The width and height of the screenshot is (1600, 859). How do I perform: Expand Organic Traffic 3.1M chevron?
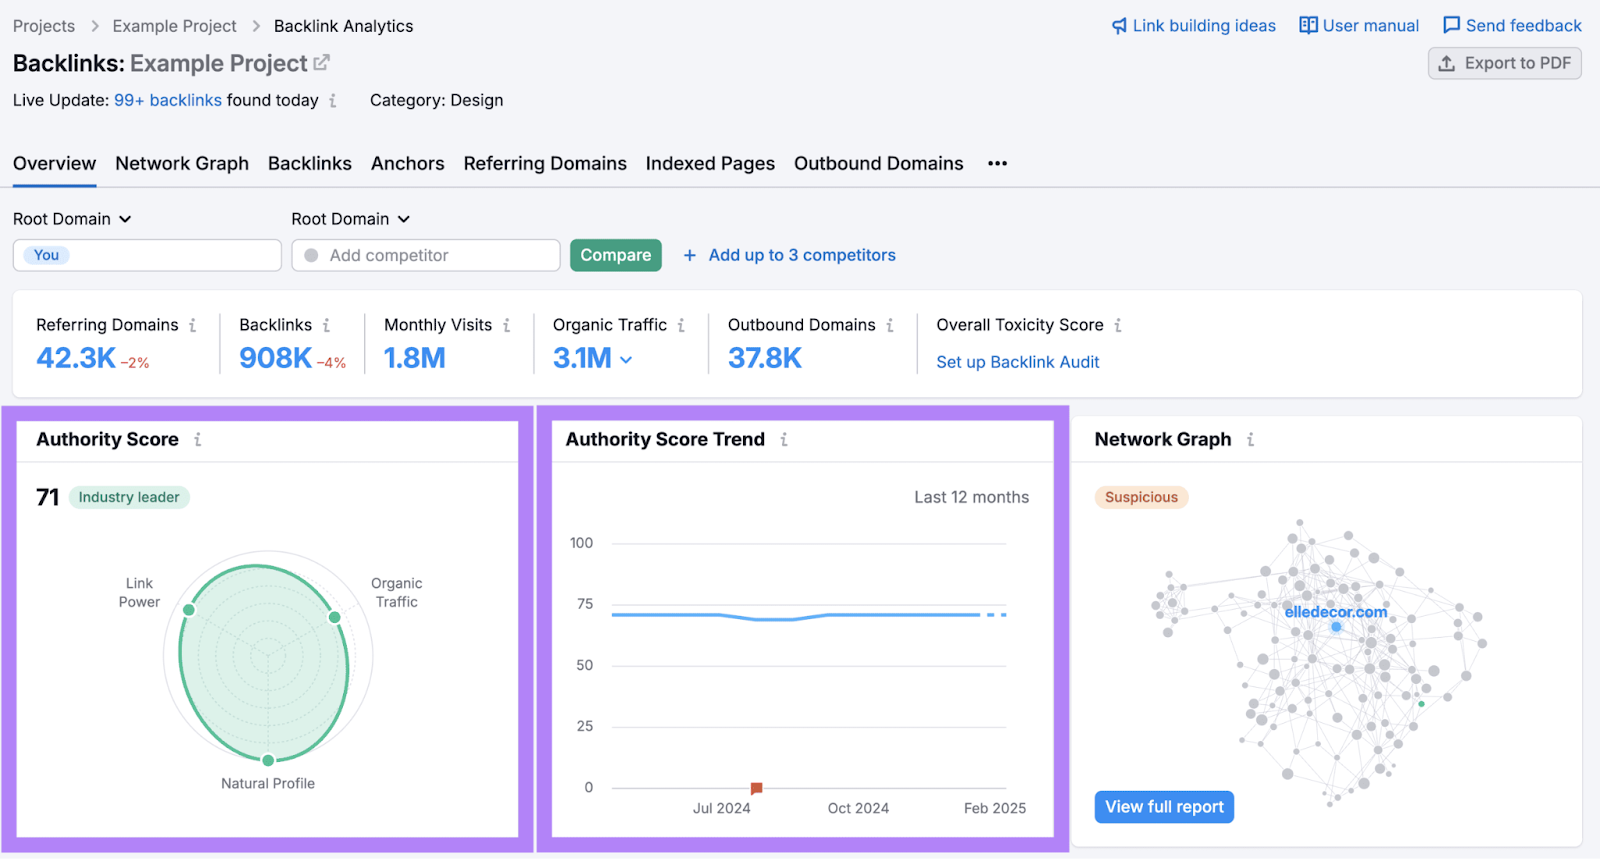coord(626,359)
